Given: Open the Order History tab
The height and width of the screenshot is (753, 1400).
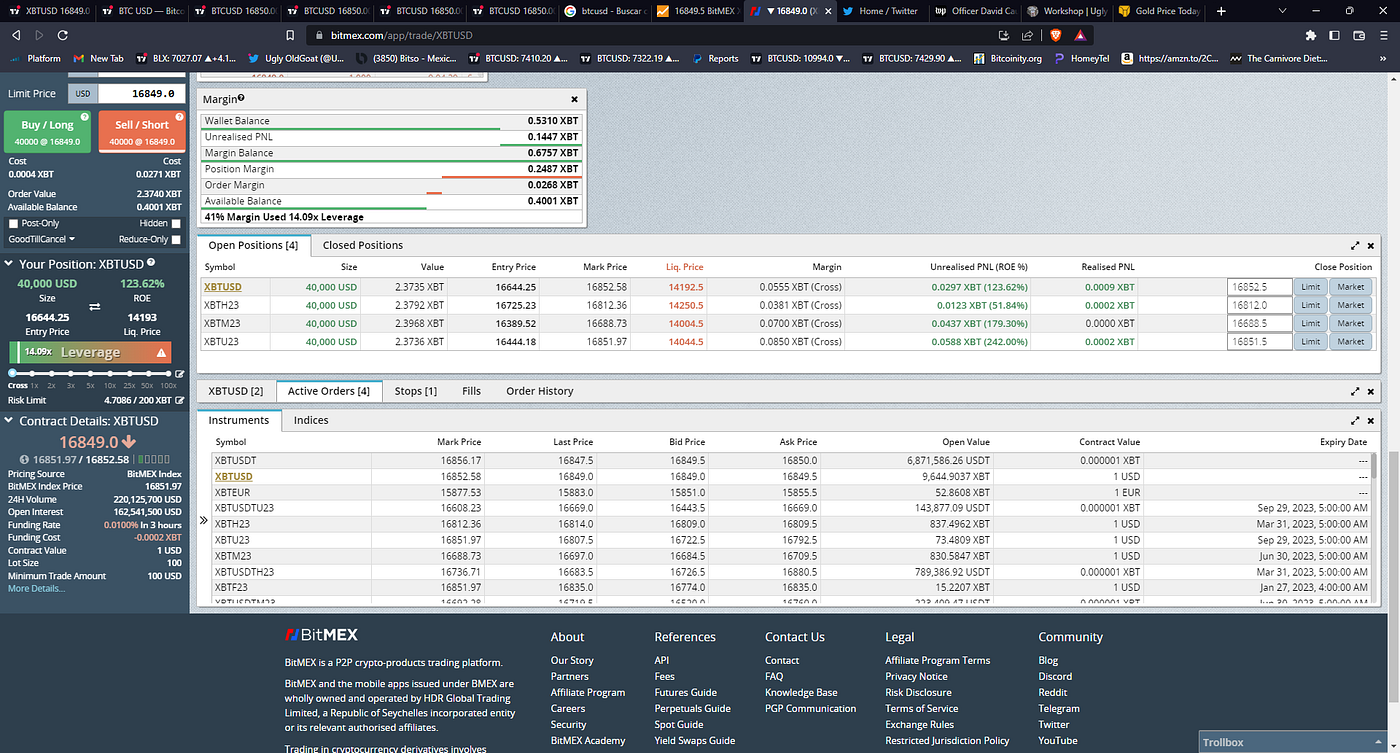Looking at the screenshot, I should 539,391.
